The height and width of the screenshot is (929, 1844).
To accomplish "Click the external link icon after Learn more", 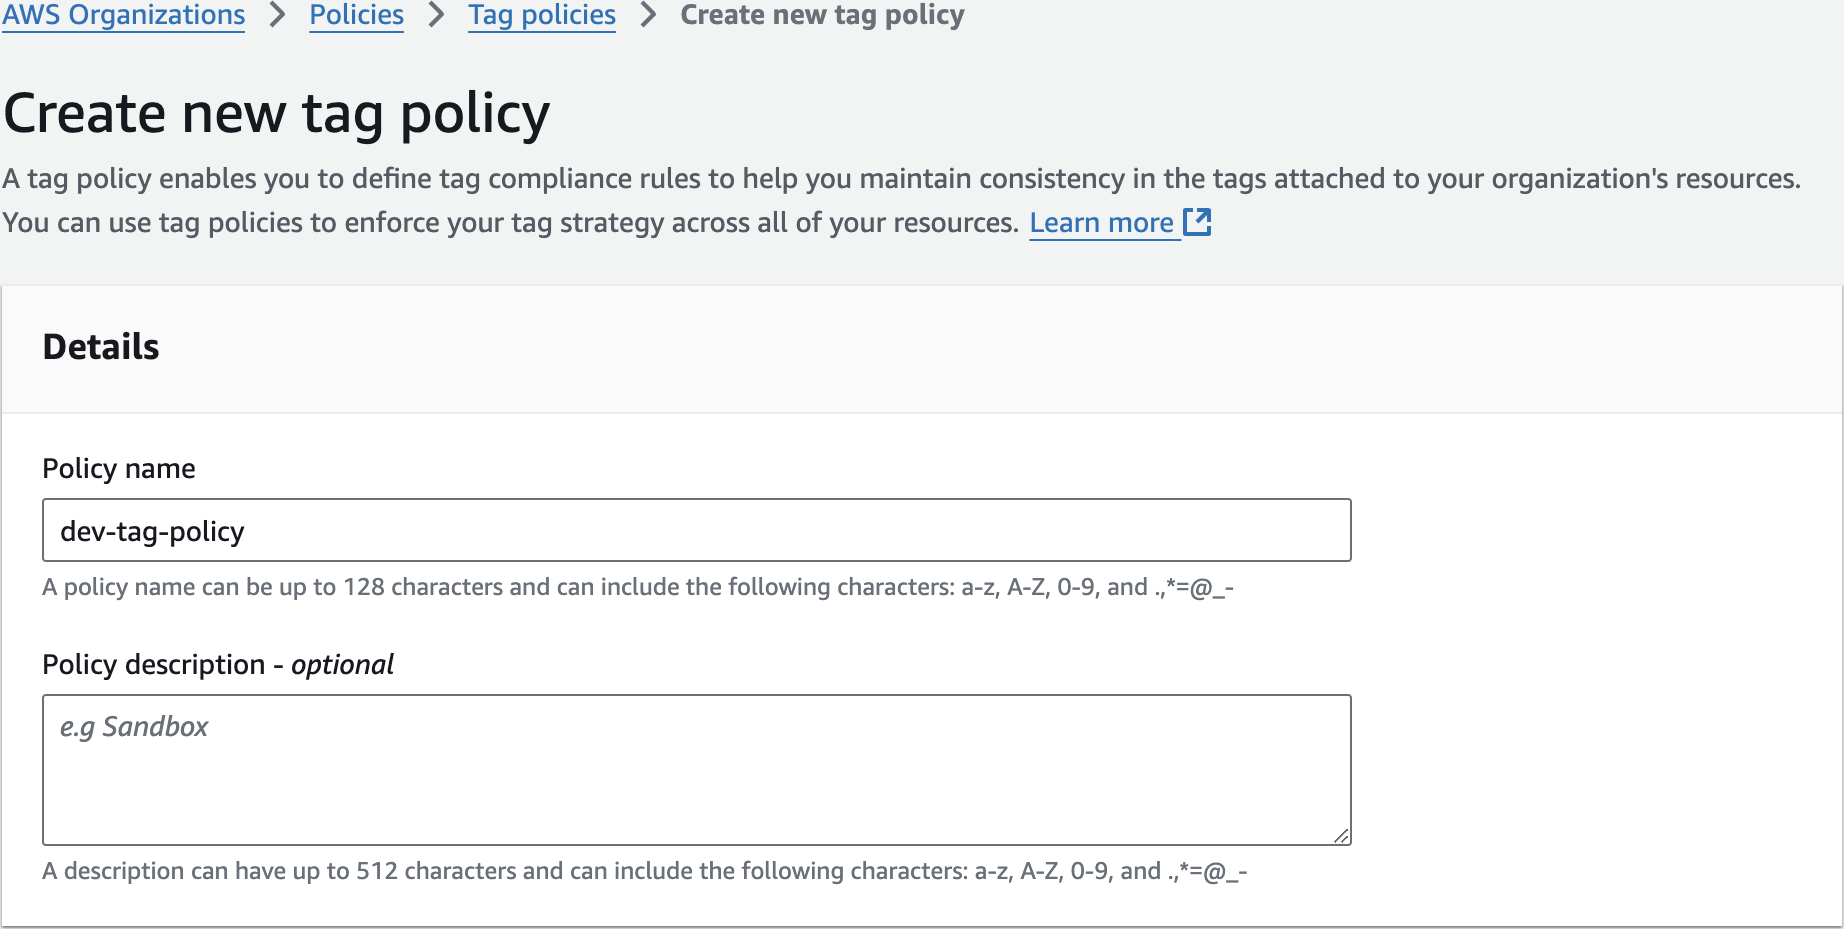I will coord(1197,222).
